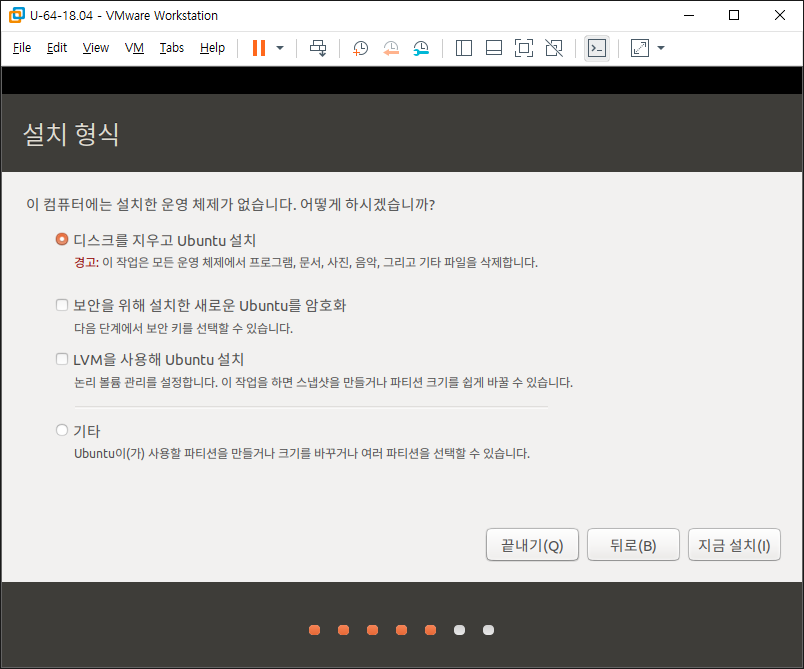Enable '보안을 위해 설치한 새로운 Ubuntu를 암호화' checkbox
Screen dimensions: 804x669
coord(62,305)
